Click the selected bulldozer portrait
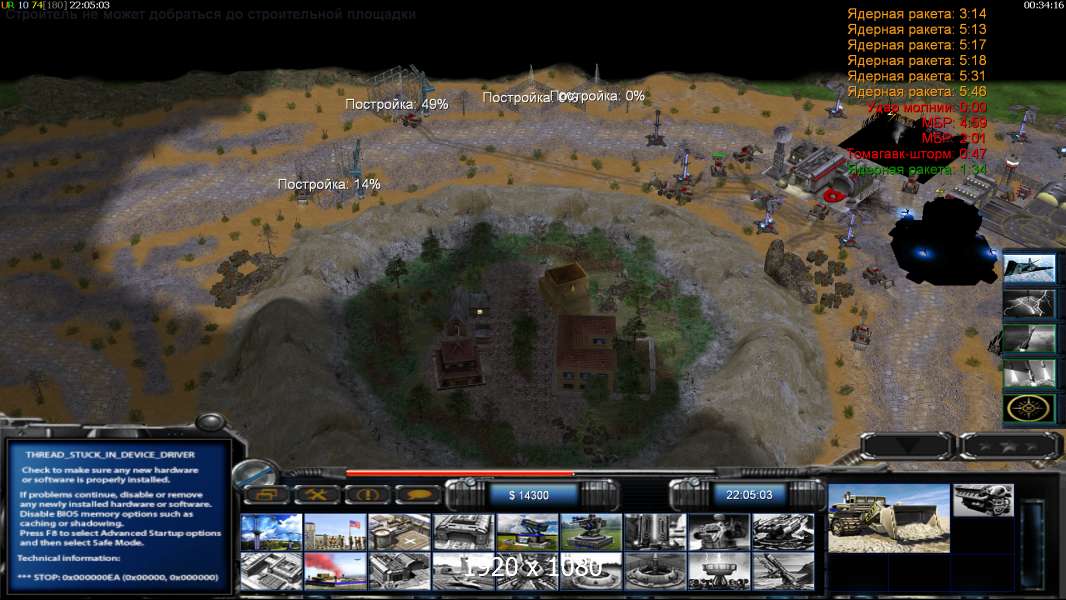Image resolution: width=1066 pixels, height=600 pixels. coord(889,518)
